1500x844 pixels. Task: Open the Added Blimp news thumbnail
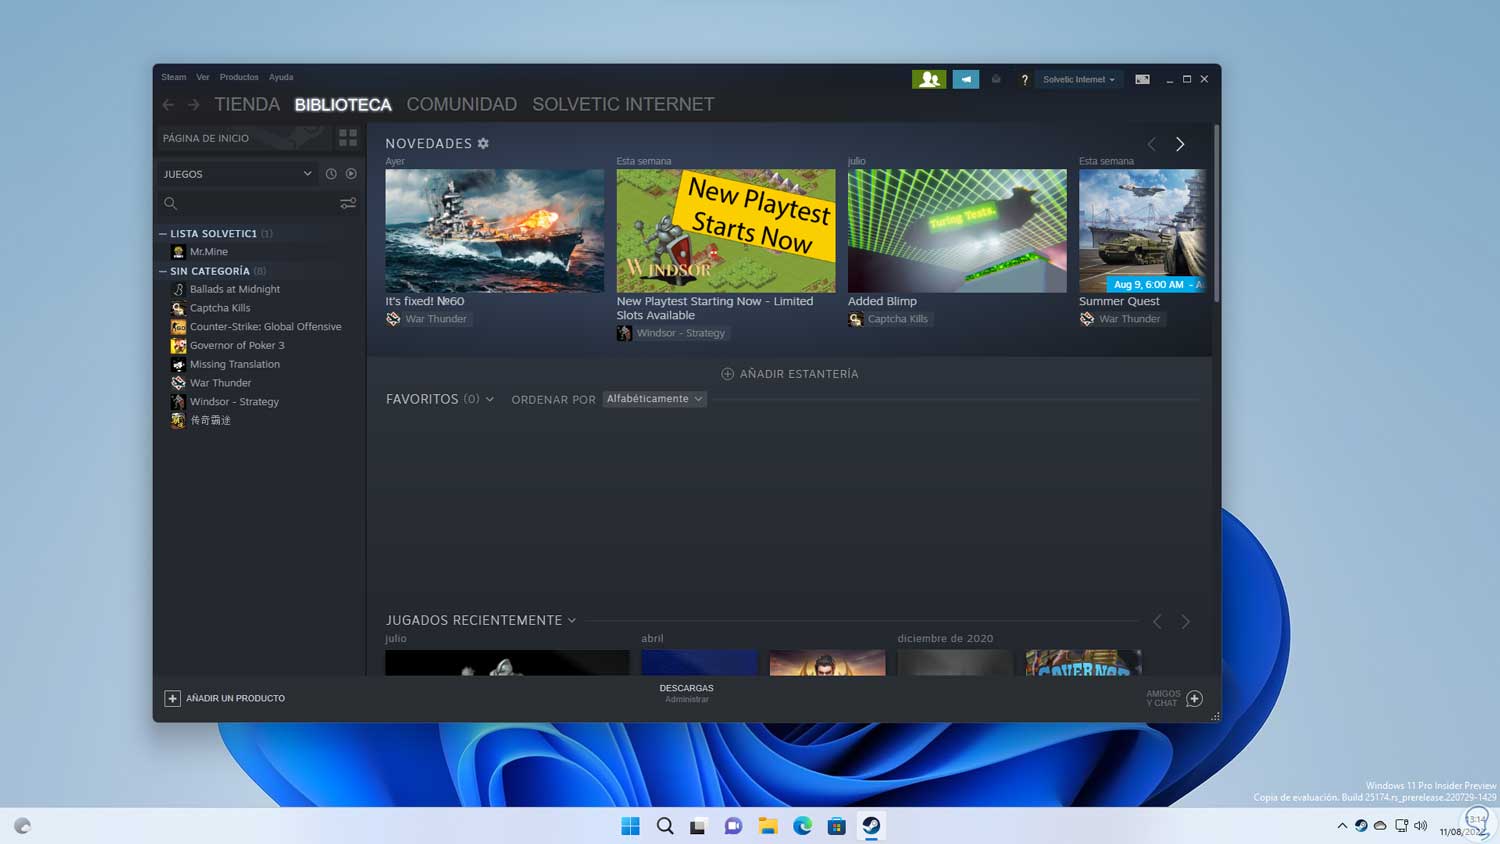tap(957, 231)
